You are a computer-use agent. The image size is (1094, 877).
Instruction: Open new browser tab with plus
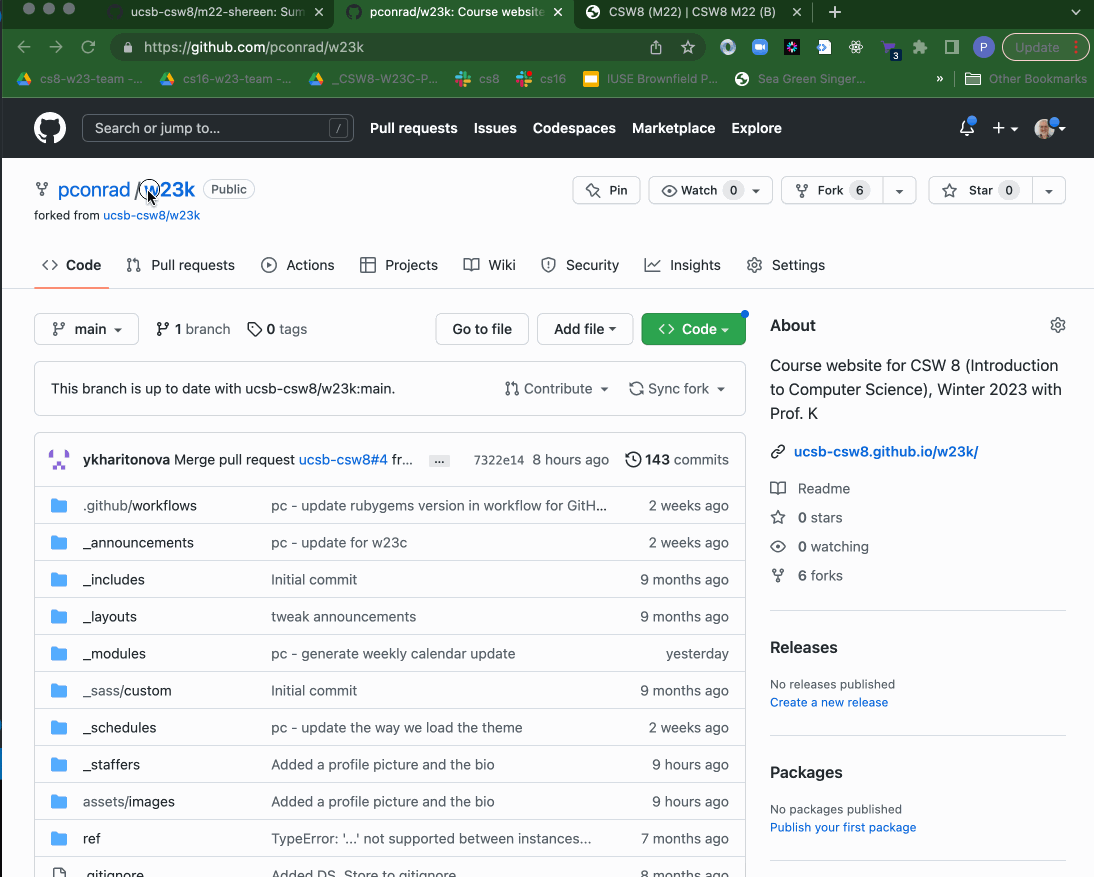834,12
